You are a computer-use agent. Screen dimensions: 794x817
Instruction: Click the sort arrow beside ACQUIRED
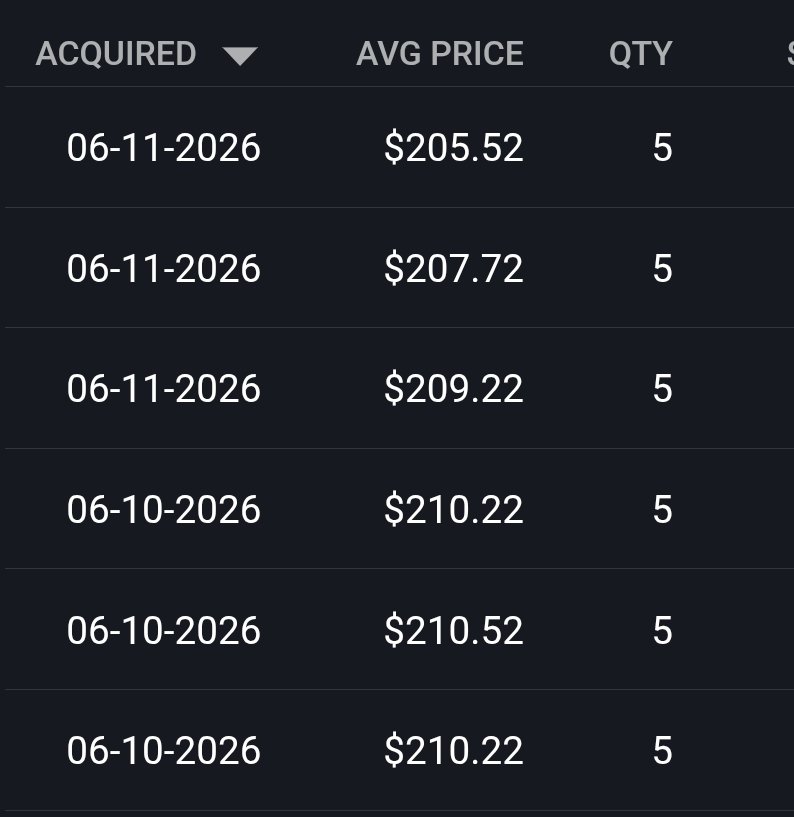click(x=240, y=56)
